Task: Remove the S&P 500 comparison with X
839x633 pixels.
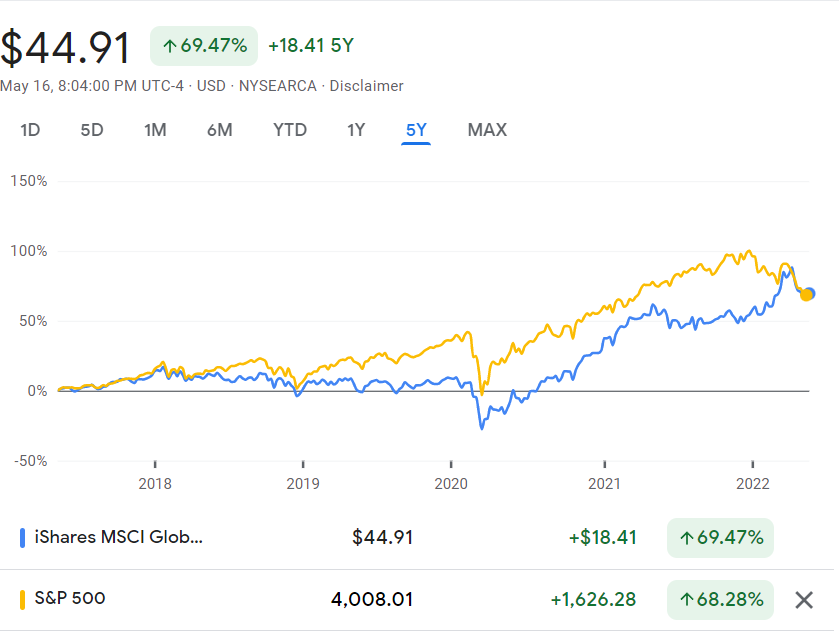Action: [x=803, y=600]
